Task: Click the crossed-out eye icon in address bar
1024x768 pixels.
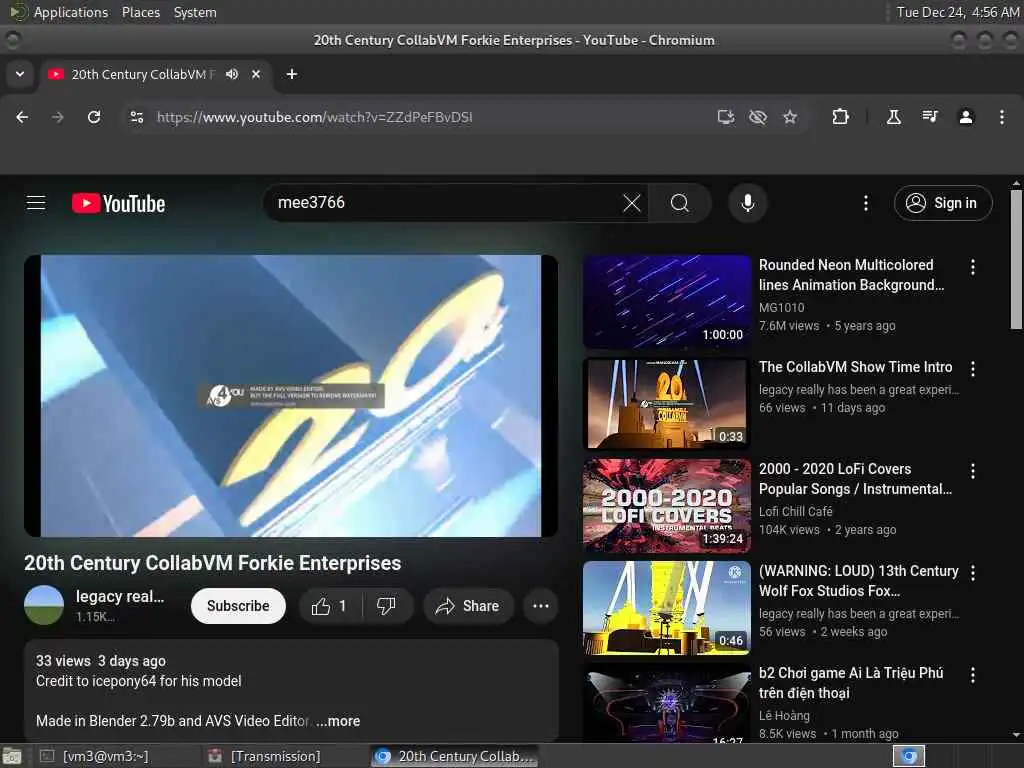Action: click(x=758, y=117)
